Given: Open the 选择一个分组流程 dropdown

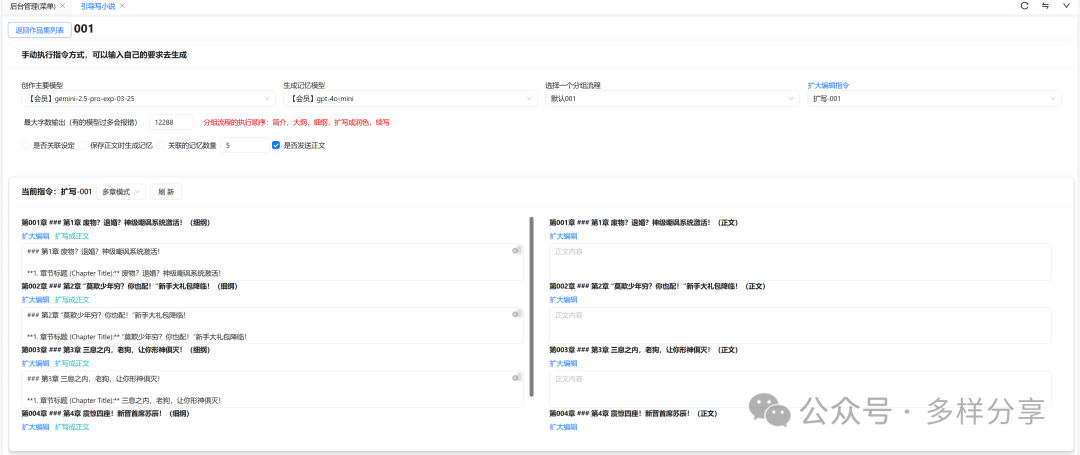Looking at the screenshot, I should click(x=672, y=99).
